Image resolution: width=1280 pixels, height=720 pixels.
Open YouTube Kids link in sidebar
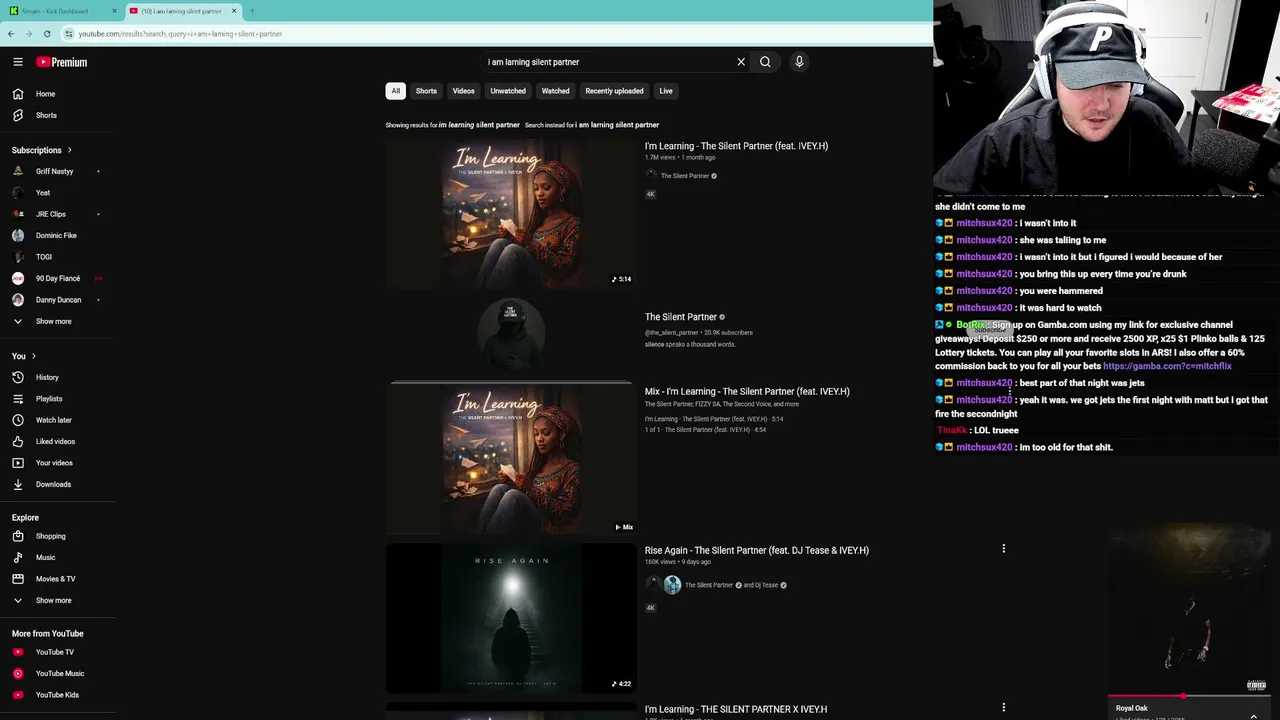coord(58,695)
